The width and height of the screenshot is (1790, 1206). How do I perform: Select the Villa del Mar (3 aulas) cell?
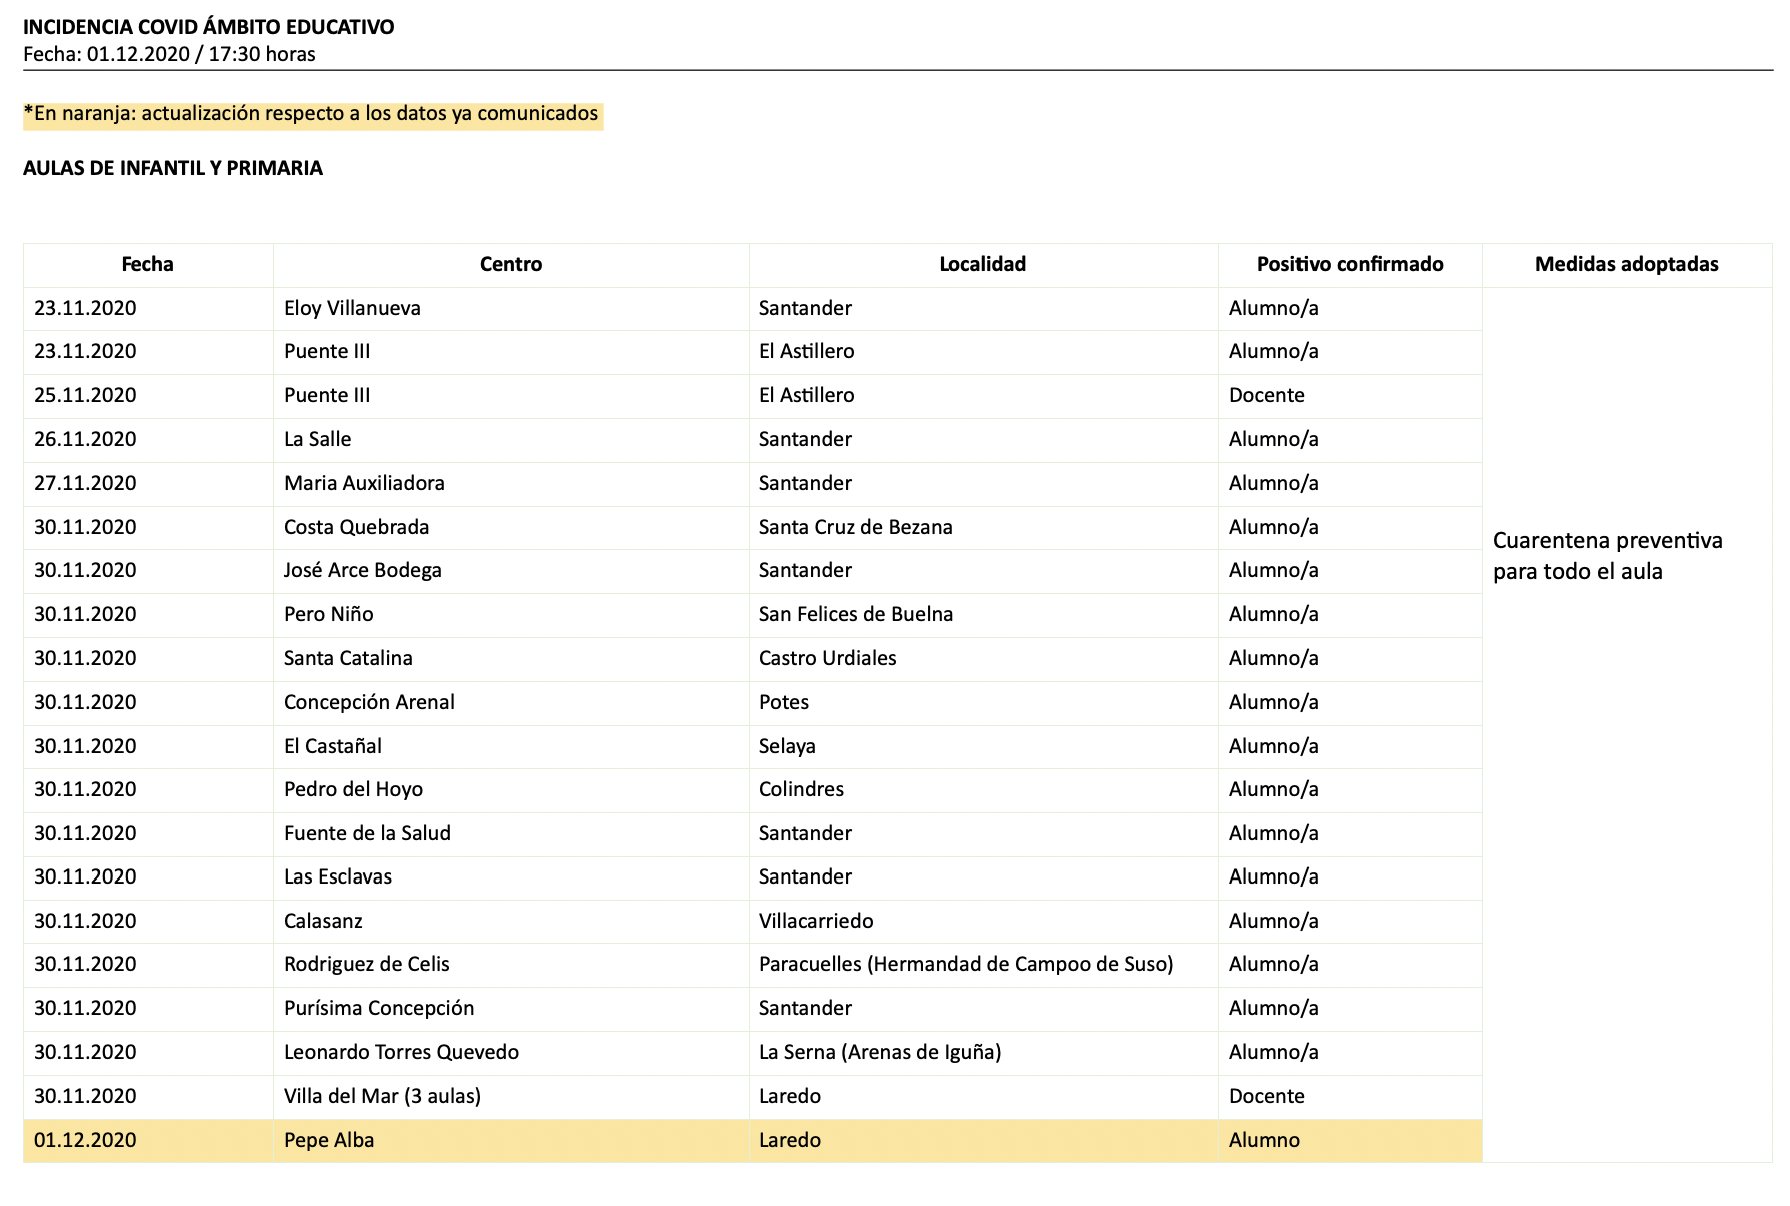(382, 1096)
